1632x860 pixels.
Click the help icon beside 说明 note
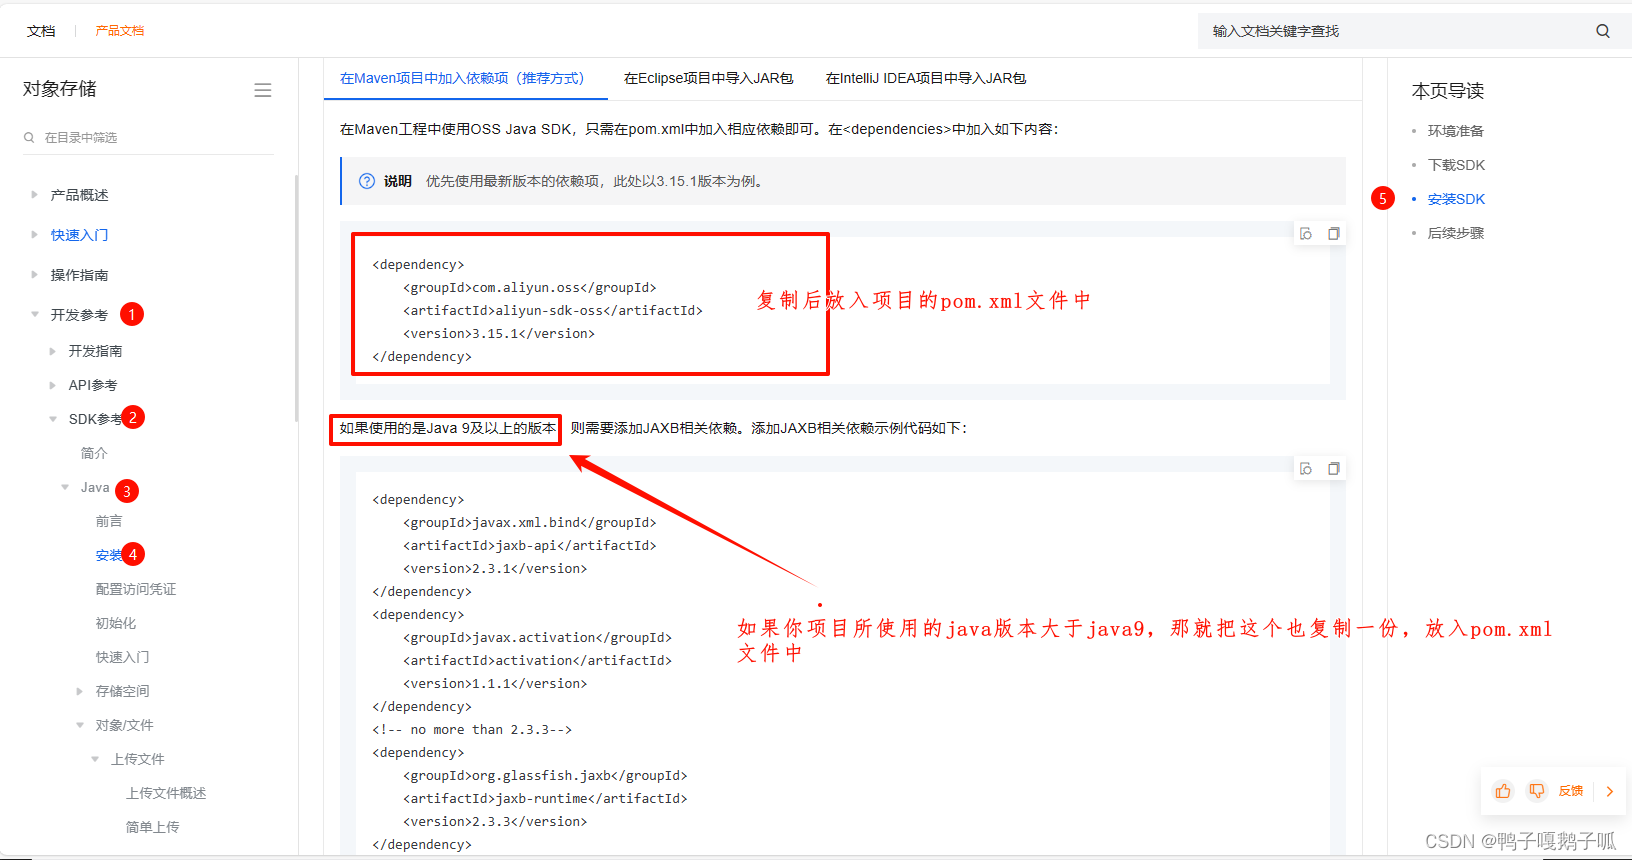[367, 181]
